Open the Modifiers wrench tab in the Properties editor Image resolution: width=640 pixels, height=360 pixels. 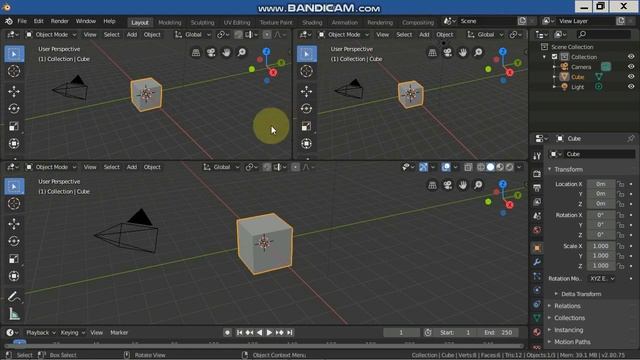click(x=537, y=262)
